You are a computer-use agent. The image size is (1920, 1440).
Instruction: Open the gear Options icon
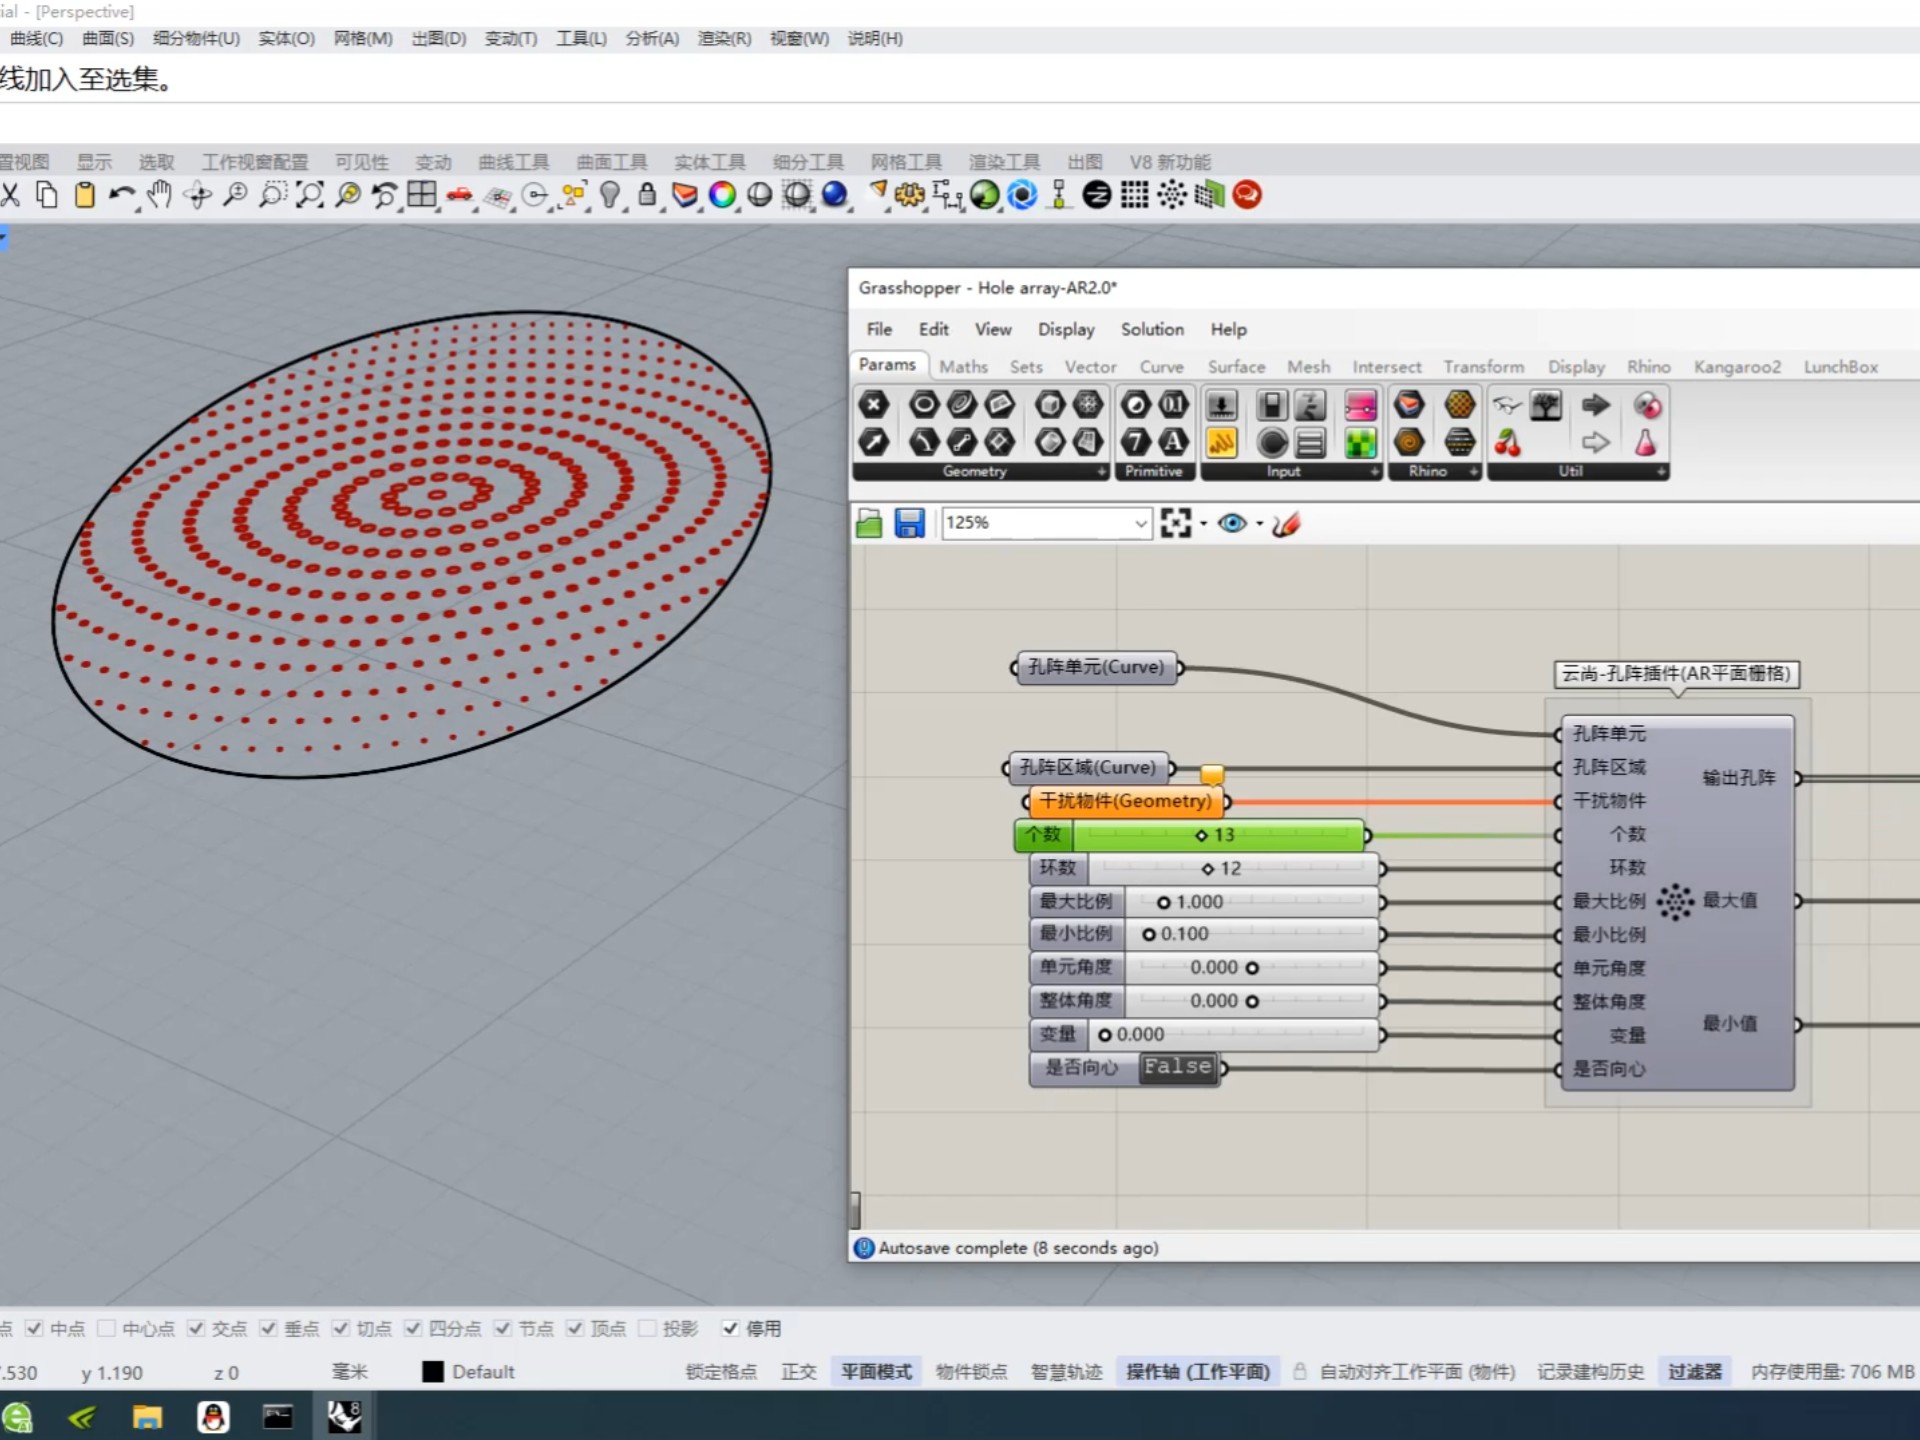coord(909,195)
